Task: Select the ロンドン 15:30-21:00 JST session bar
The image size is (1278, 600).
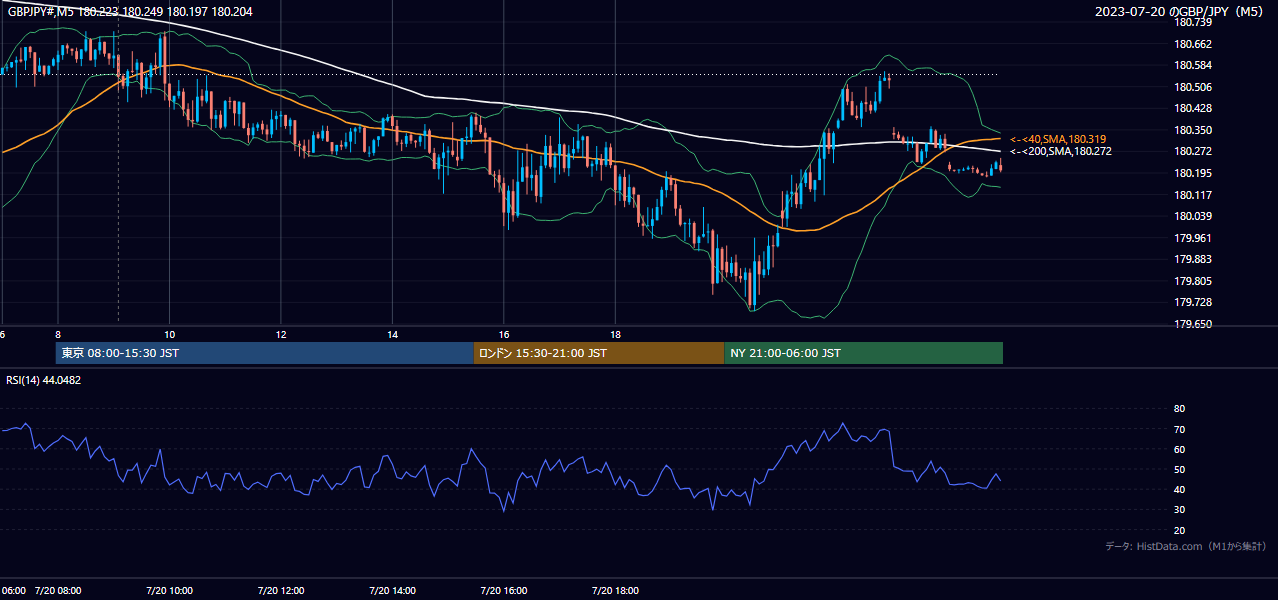Action: tap(599, 353)
